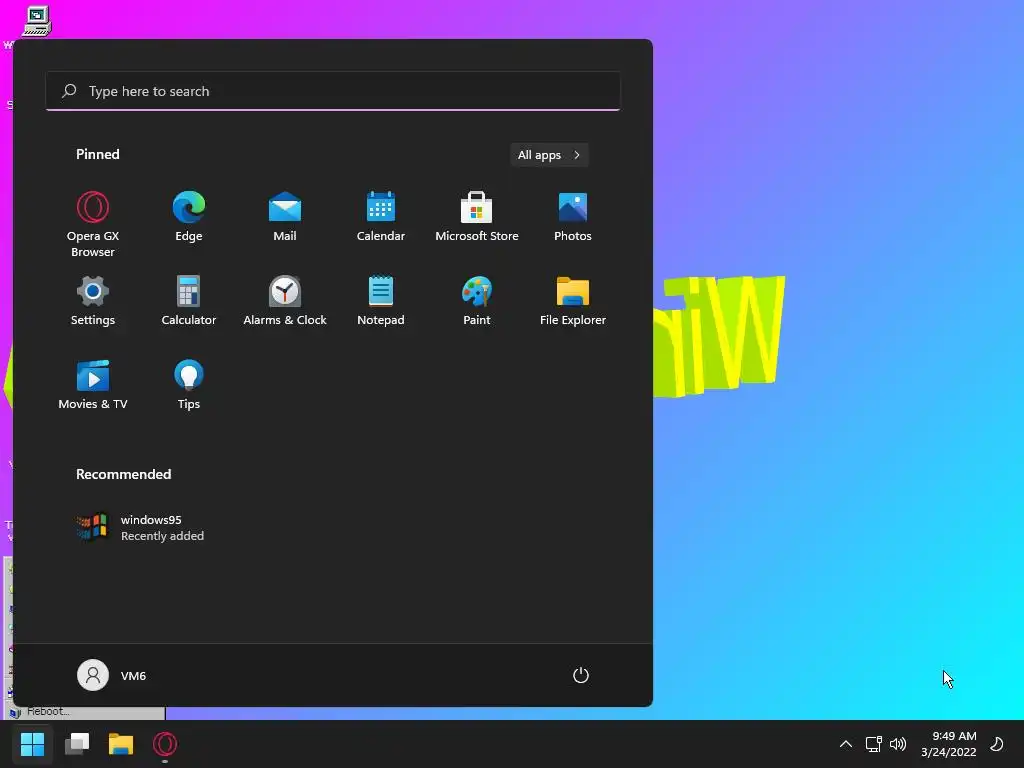Open recommended windows95 item
Image resolution: width=1024 pixels, height=768 pixels.
click(141, 528)
